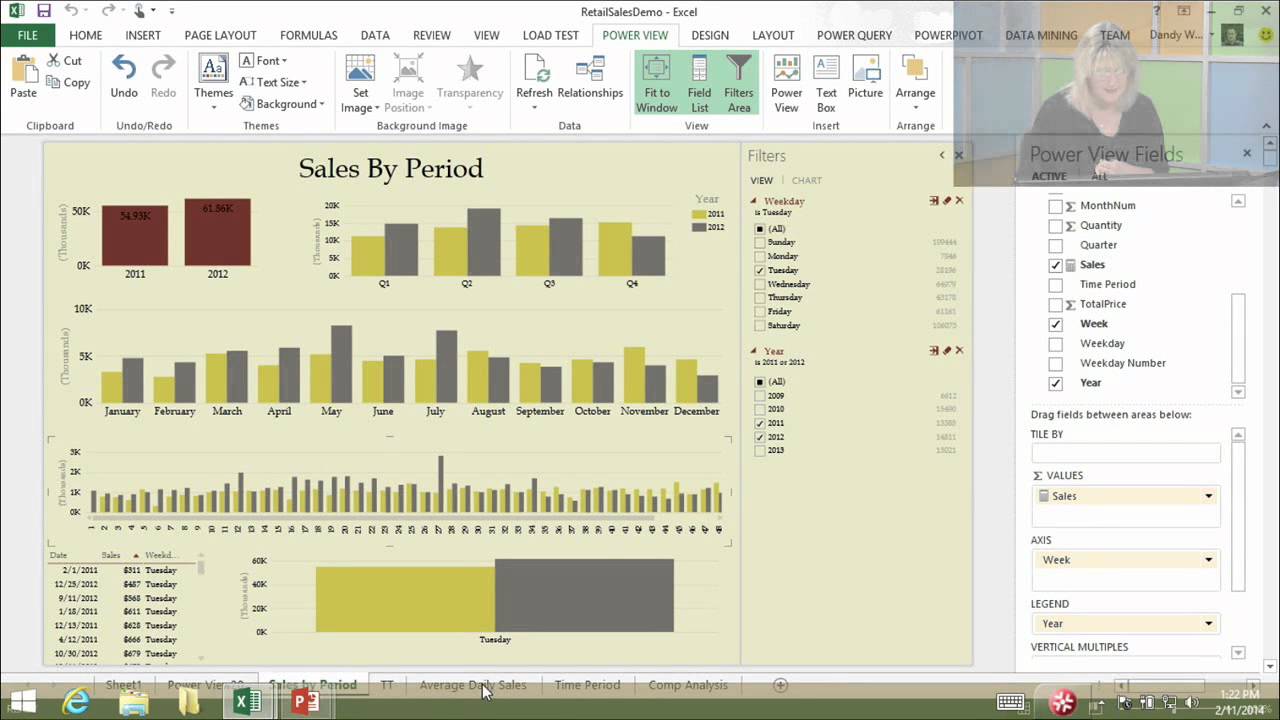Toggle the Filters Area button

click(739, 83)
